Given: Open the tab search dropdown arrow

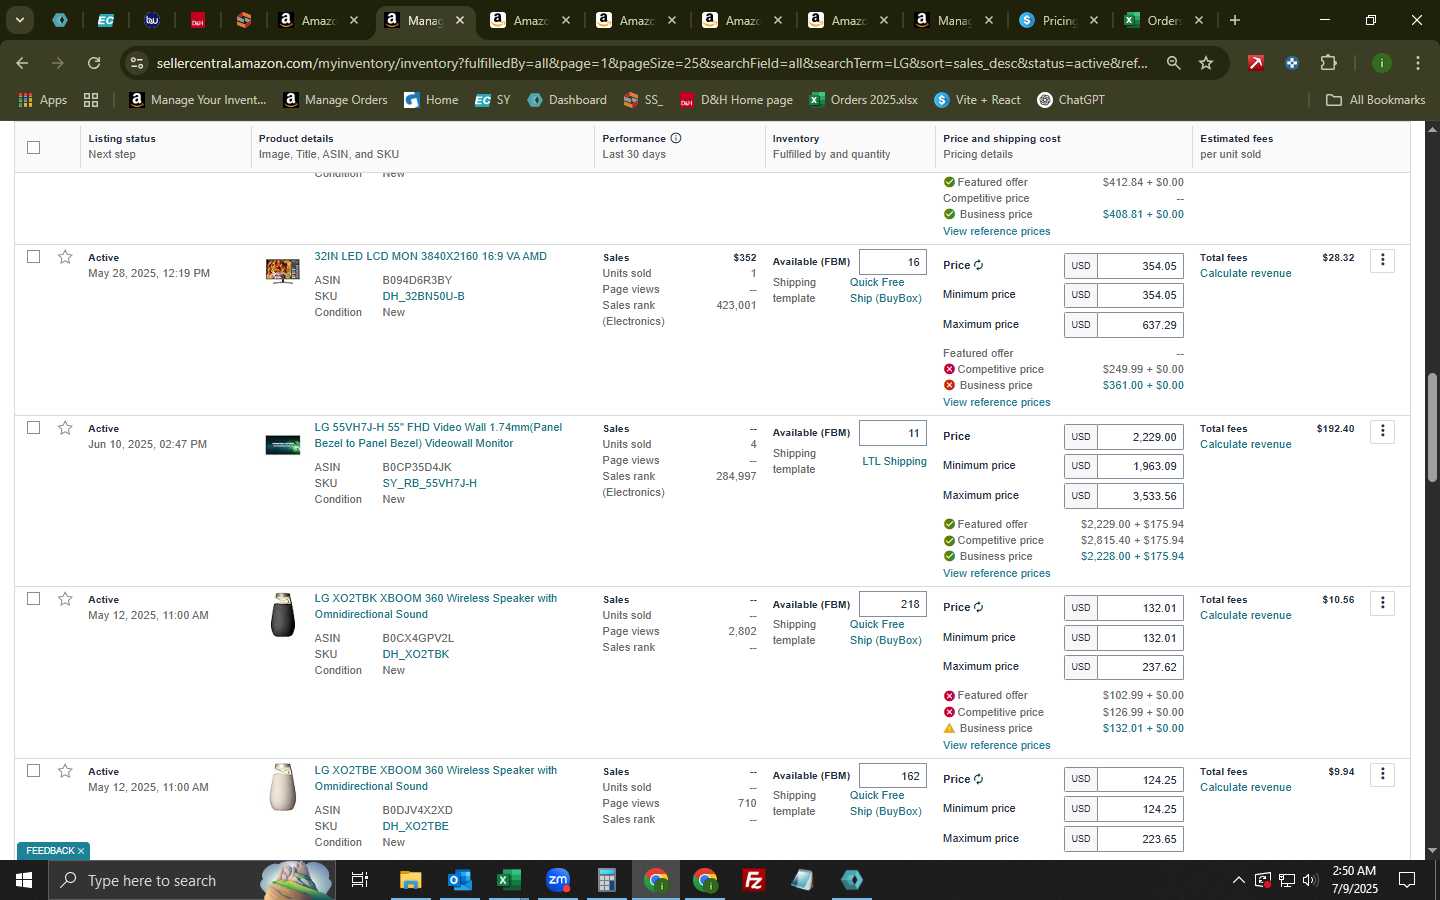Looking at the screenshot, I should [19, 20].
